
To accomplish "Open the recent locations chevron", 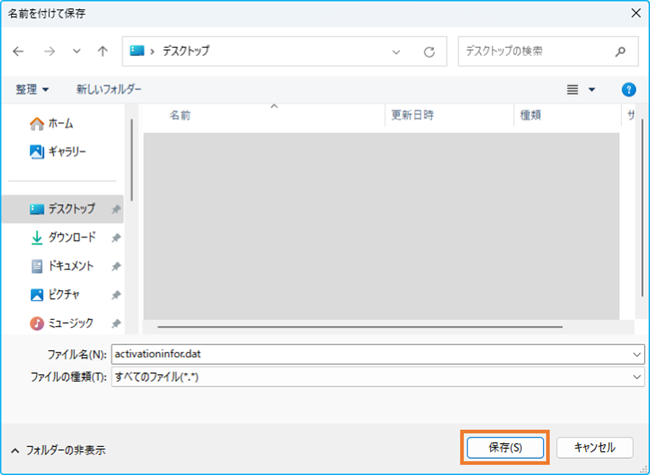I will [77, 51].
